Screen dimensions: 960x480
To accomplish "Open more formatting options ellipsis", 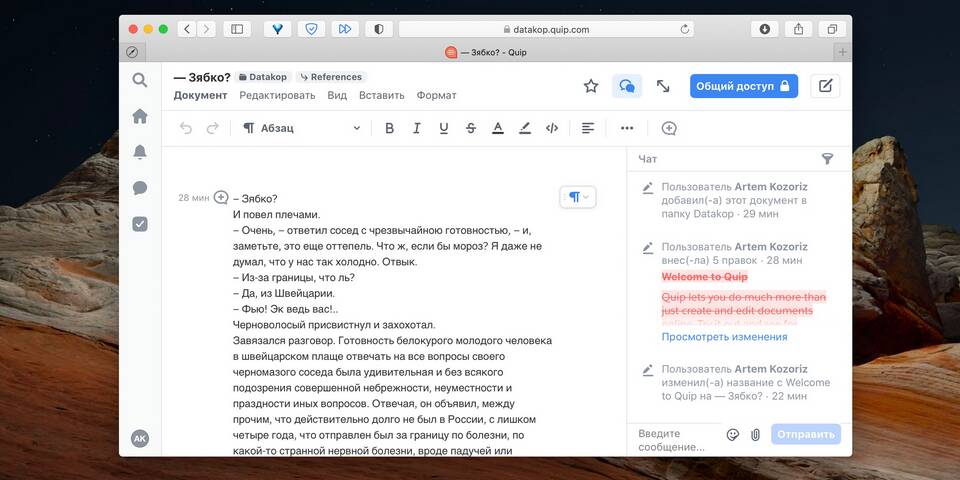I will tap(627, 128).
